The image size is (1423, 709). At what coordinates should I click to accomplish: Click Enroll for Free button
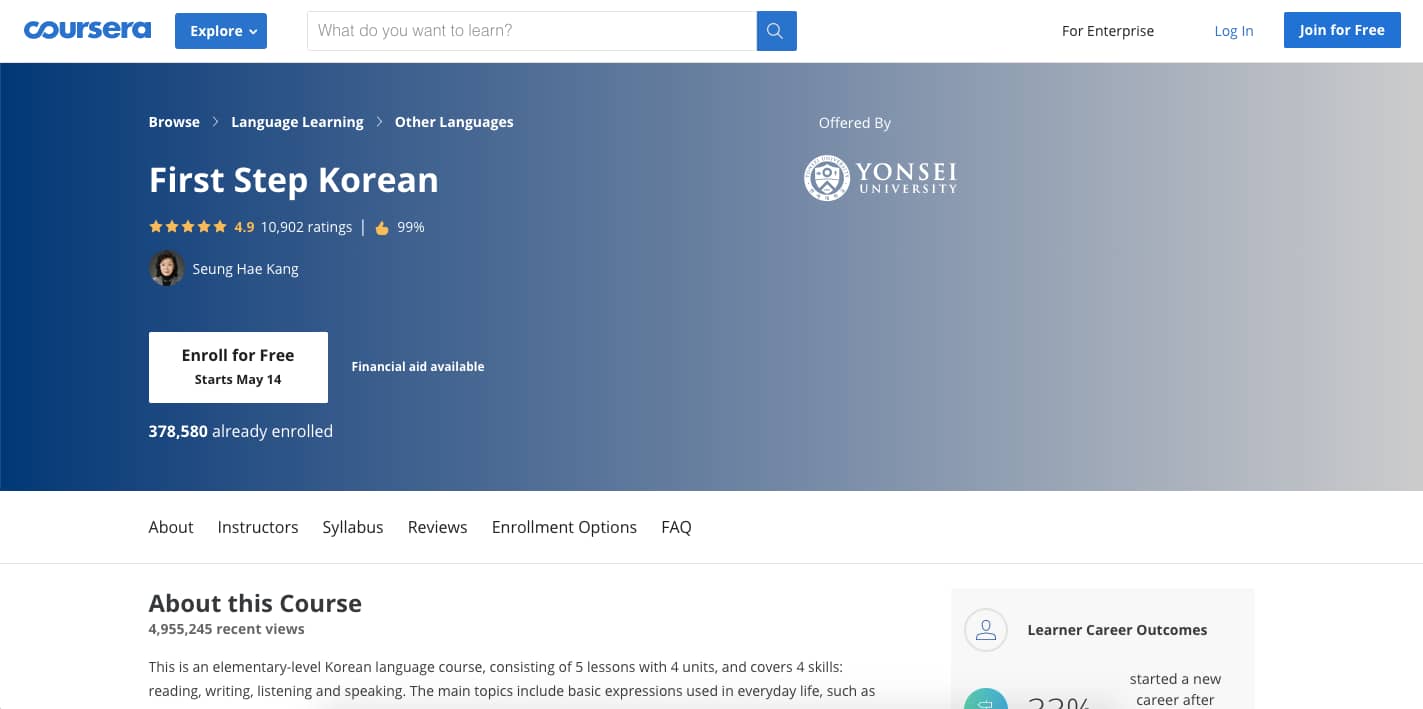[x=238, y=367]
